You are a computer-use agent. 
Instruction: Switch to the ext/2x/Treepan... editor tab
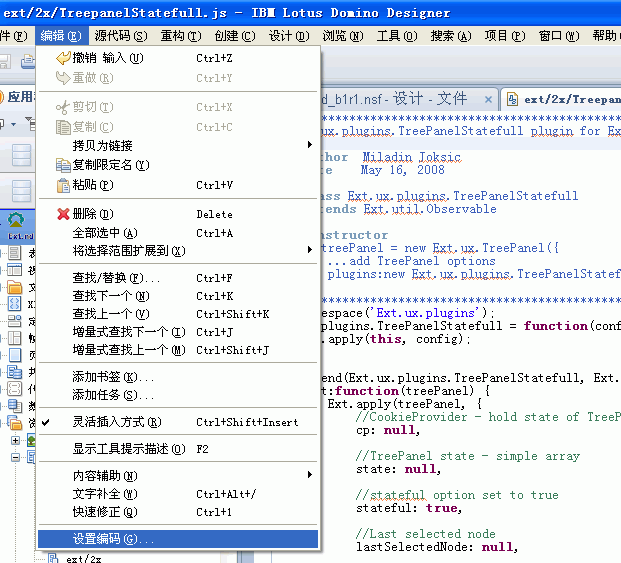562,99
